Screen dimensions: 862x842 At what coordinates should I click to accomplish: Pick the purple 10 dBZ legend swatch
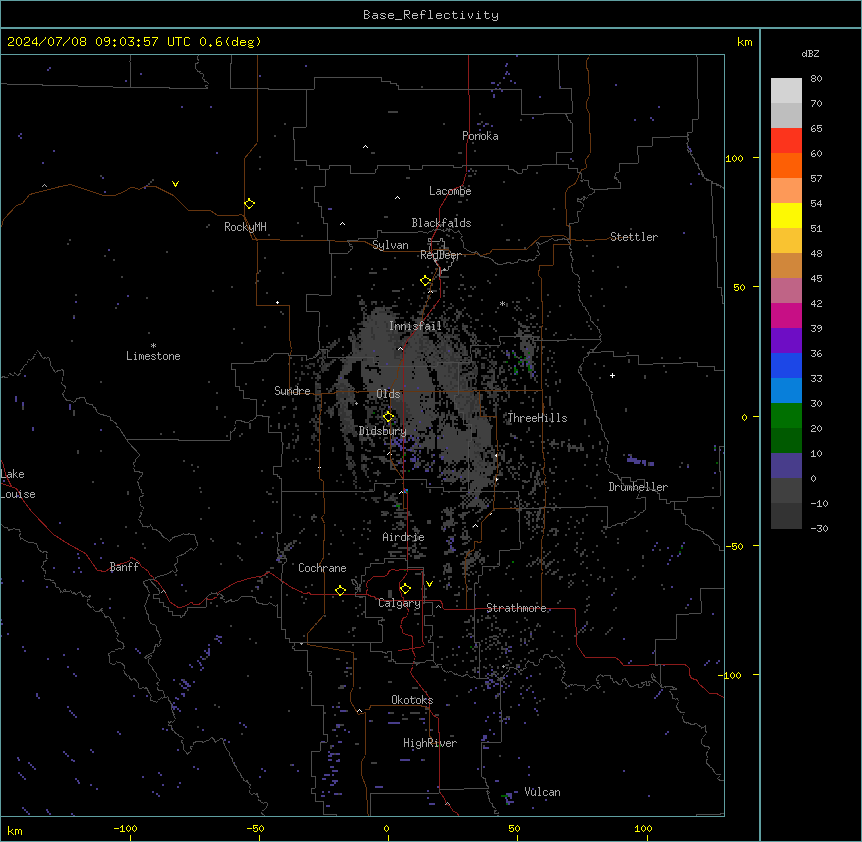click(x=786, y=466)
